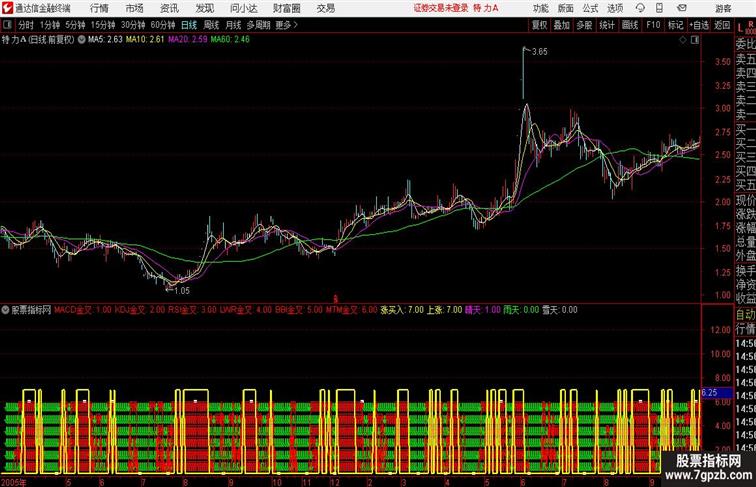Open the 选项 menu
This screenshot has width=756, height=487.
click(x=615, y=8)
